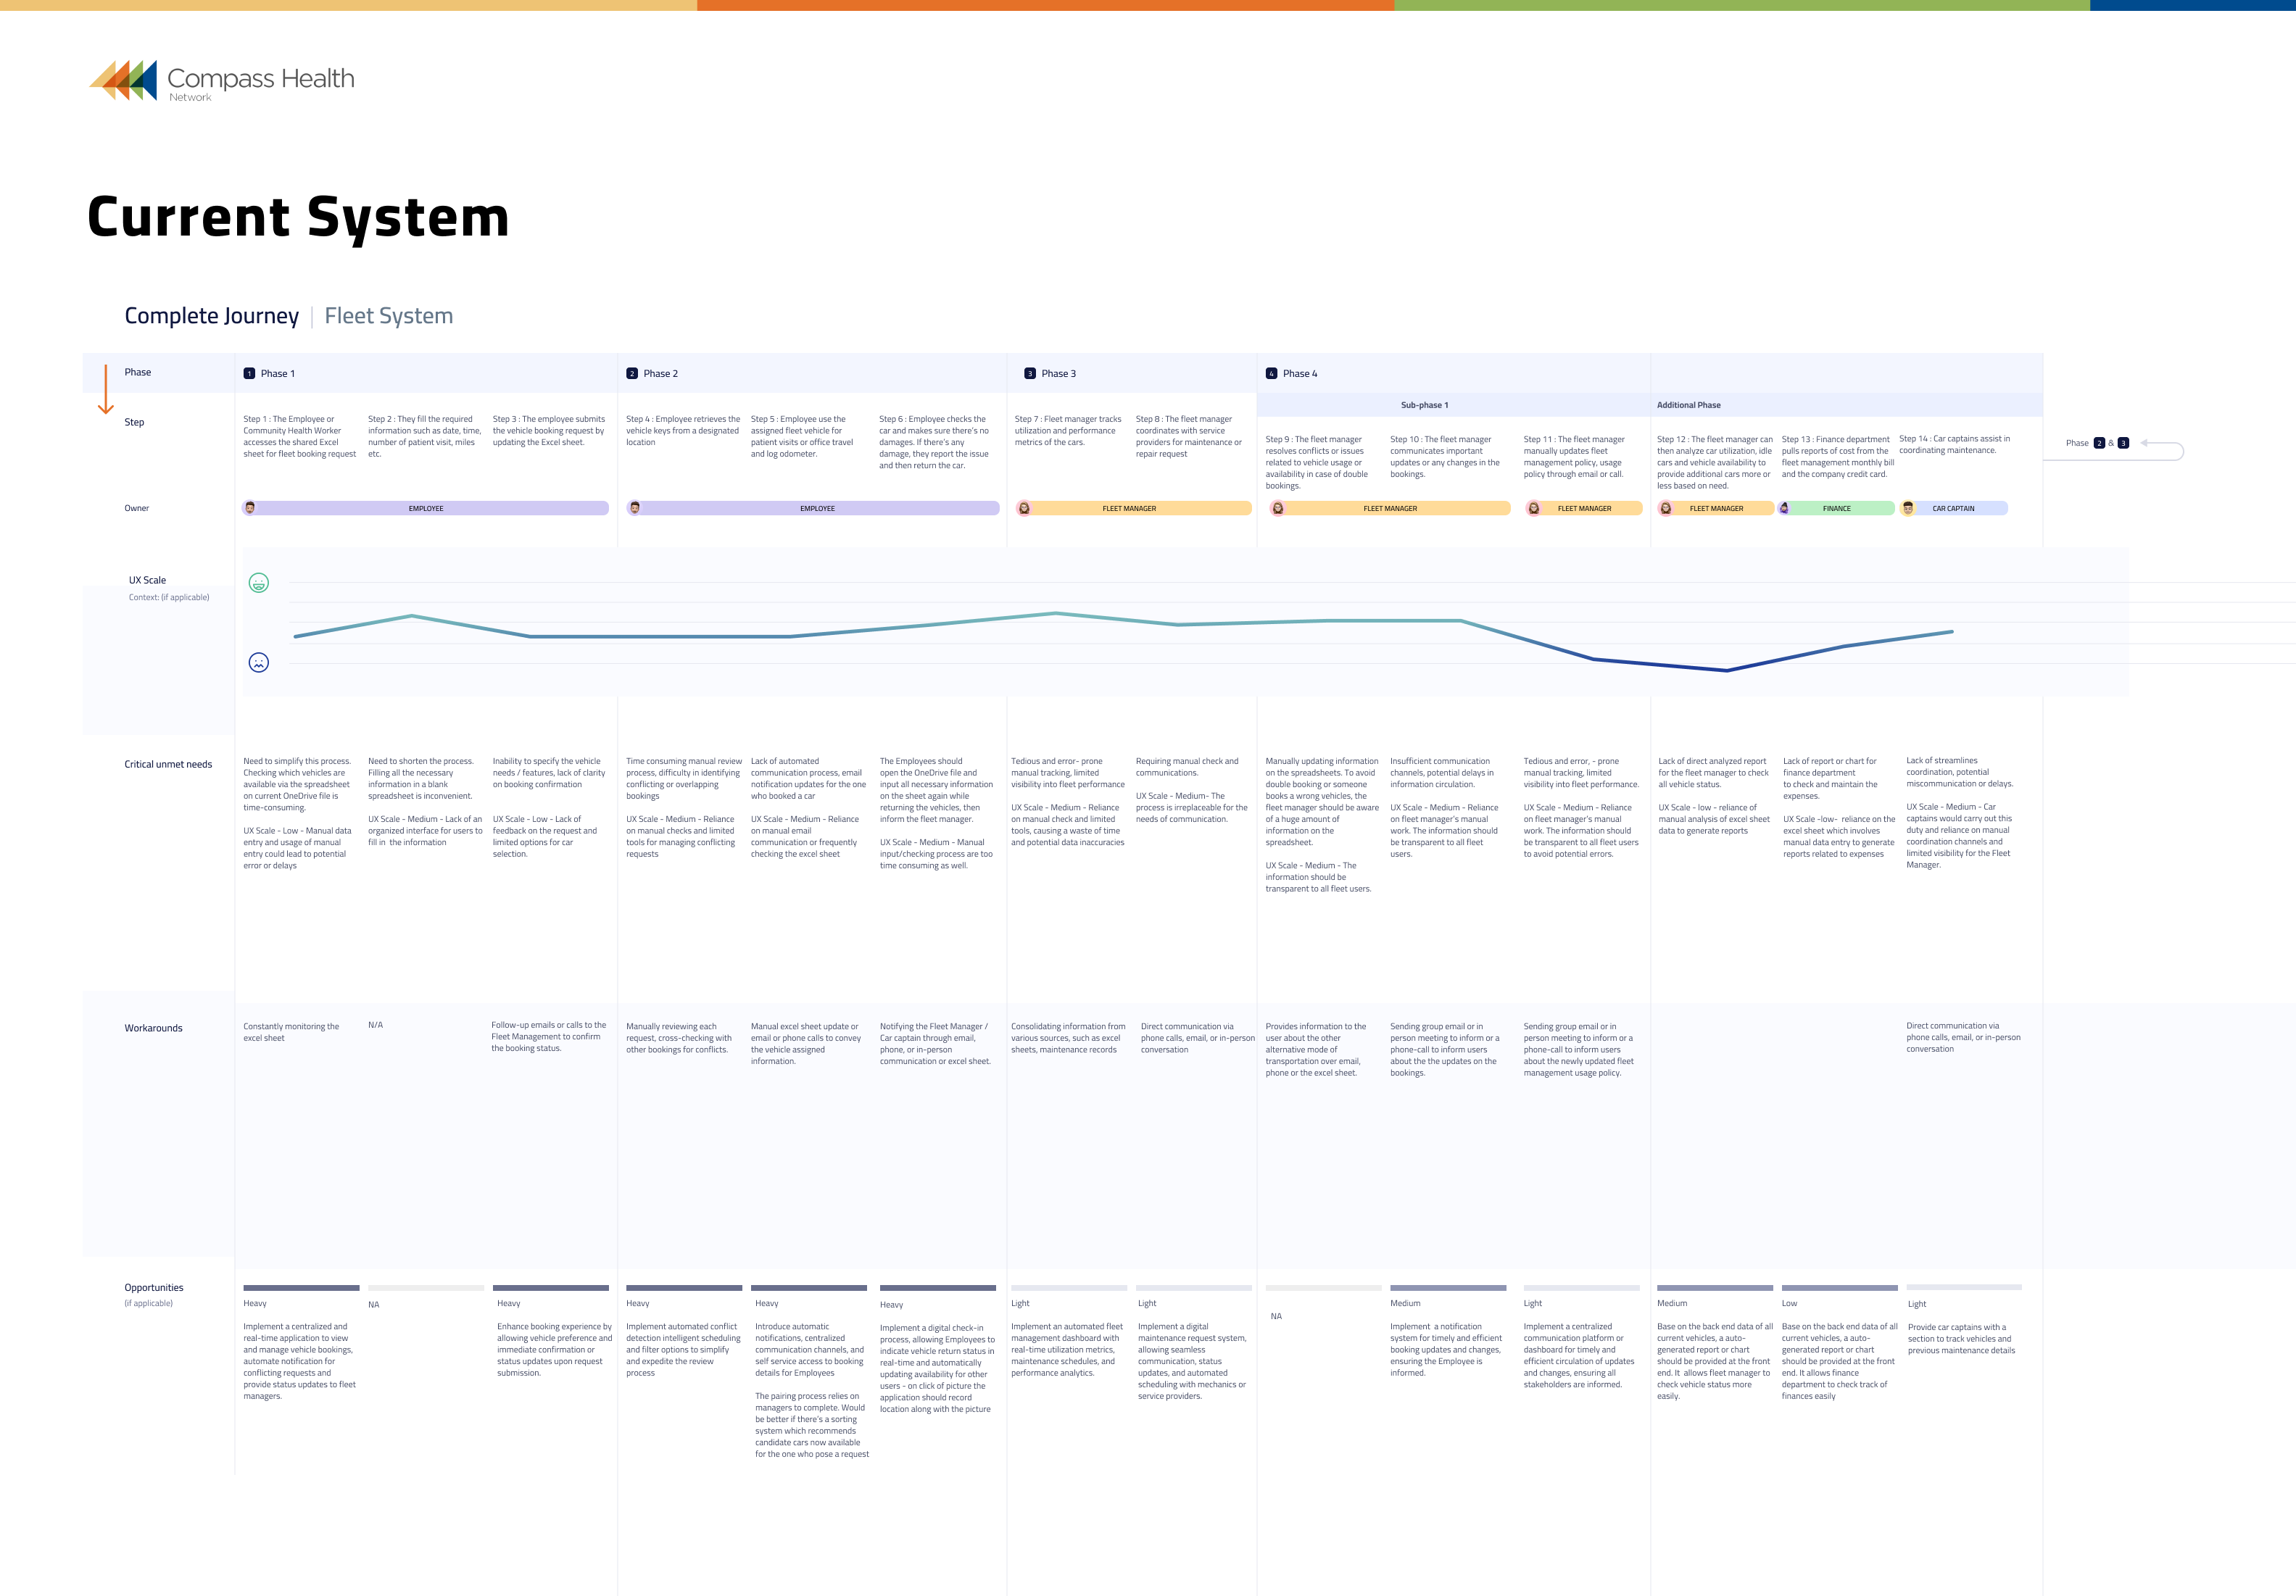This screenshot has height=1596, width=2296.
Task: Click the Employee avatar under Phase 1
Action: pyautogui.click(x=250, y=508)
